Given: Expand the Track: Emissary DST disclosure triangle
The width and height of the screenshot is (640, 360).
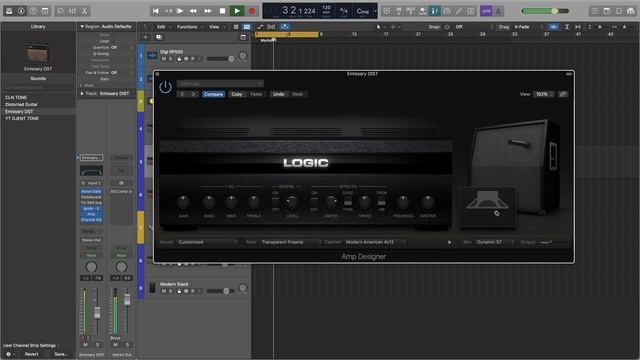Looking at the screenshot, I should coord(82,93).
